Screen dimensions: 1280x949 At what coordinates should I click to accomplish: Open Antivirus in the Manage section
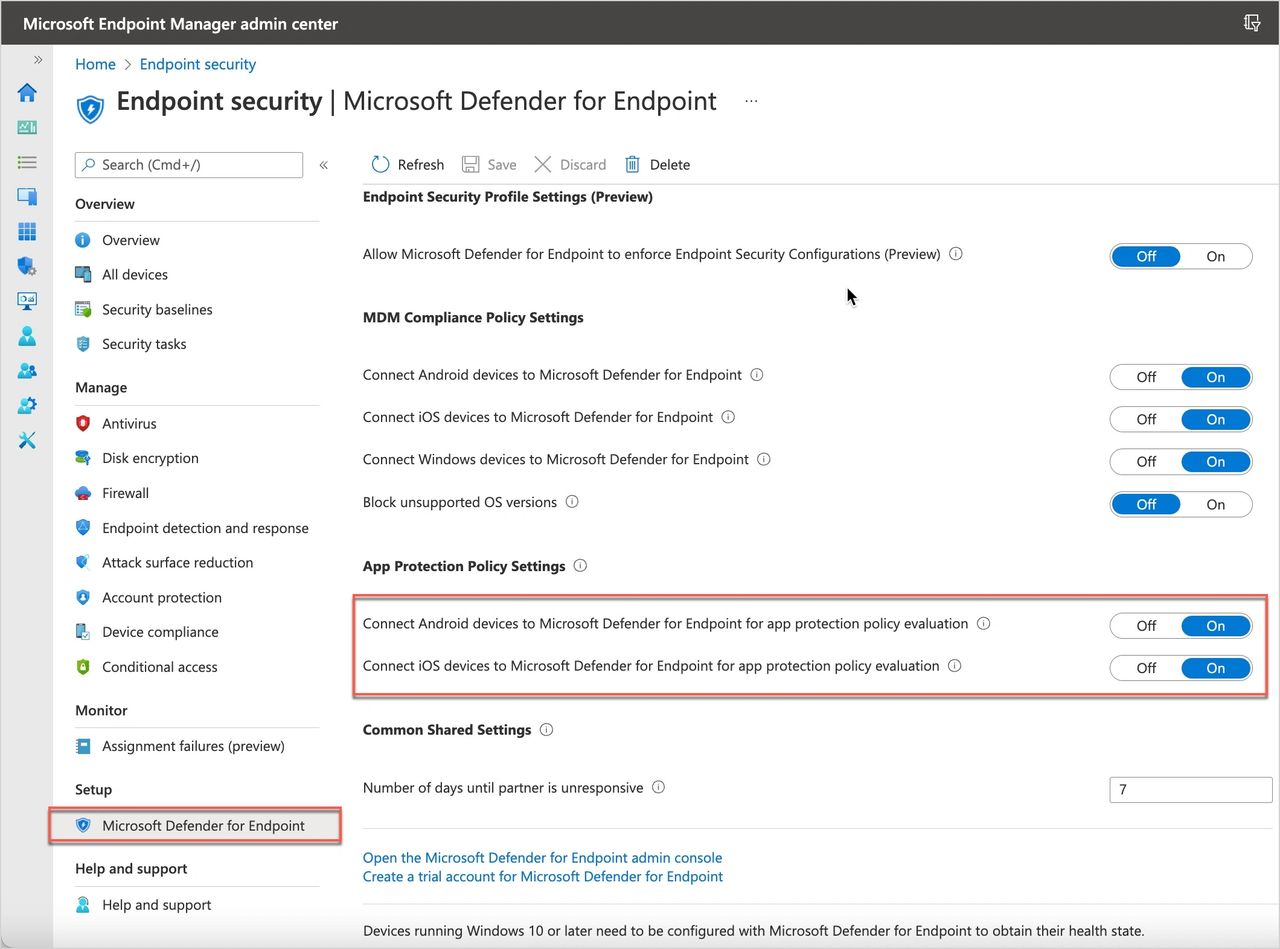point(129,424)
